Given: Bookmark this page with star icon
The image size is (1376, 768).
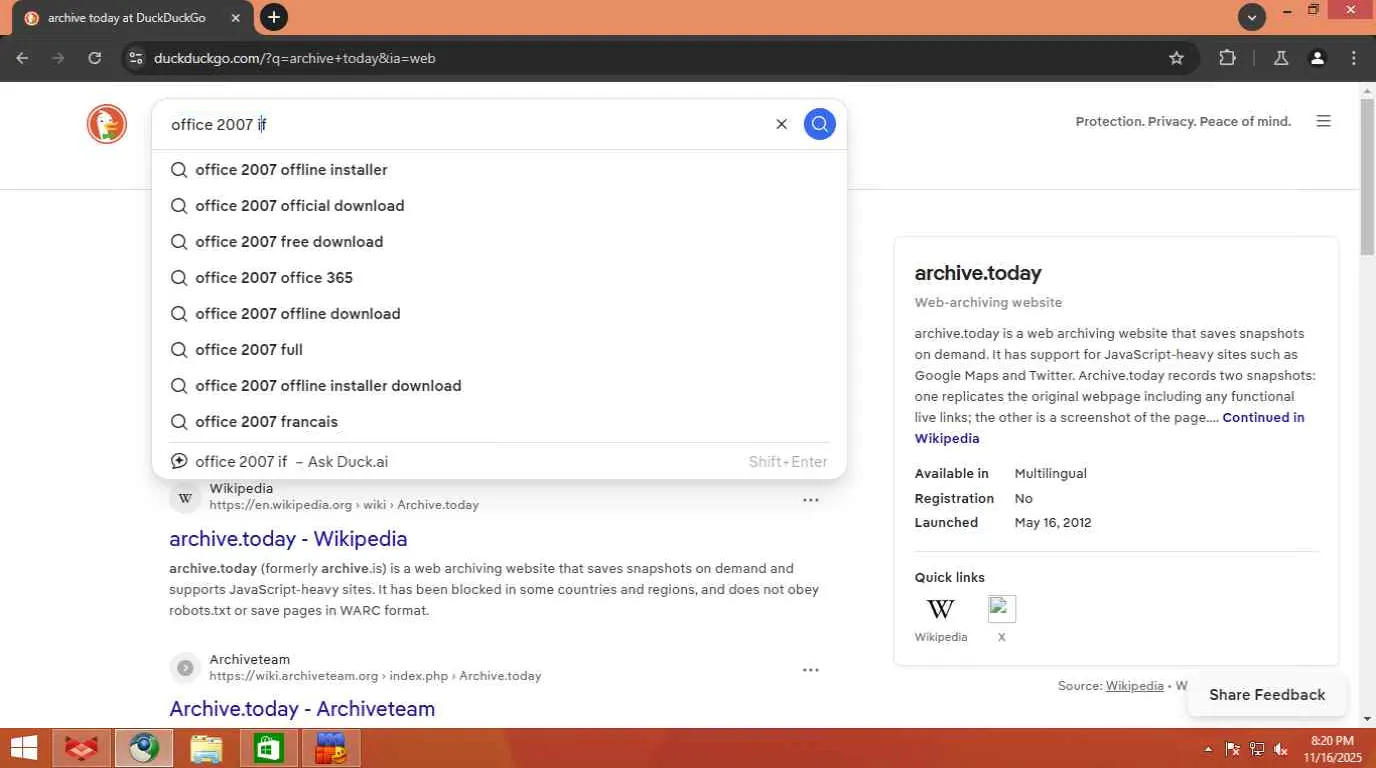Looking at the screenshot, I should pos(1176,58).
